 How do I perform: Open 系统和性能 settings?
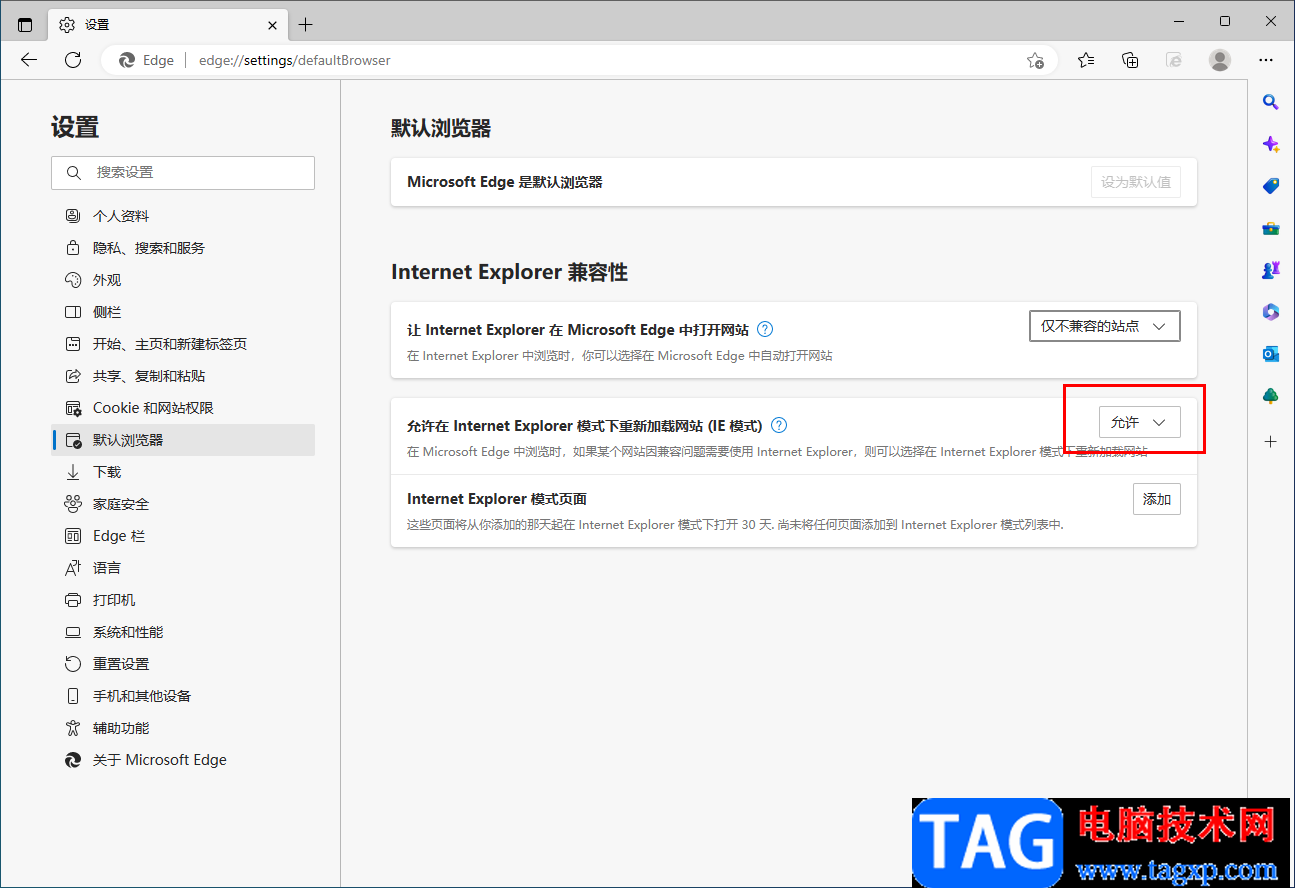tap(183, 632)
